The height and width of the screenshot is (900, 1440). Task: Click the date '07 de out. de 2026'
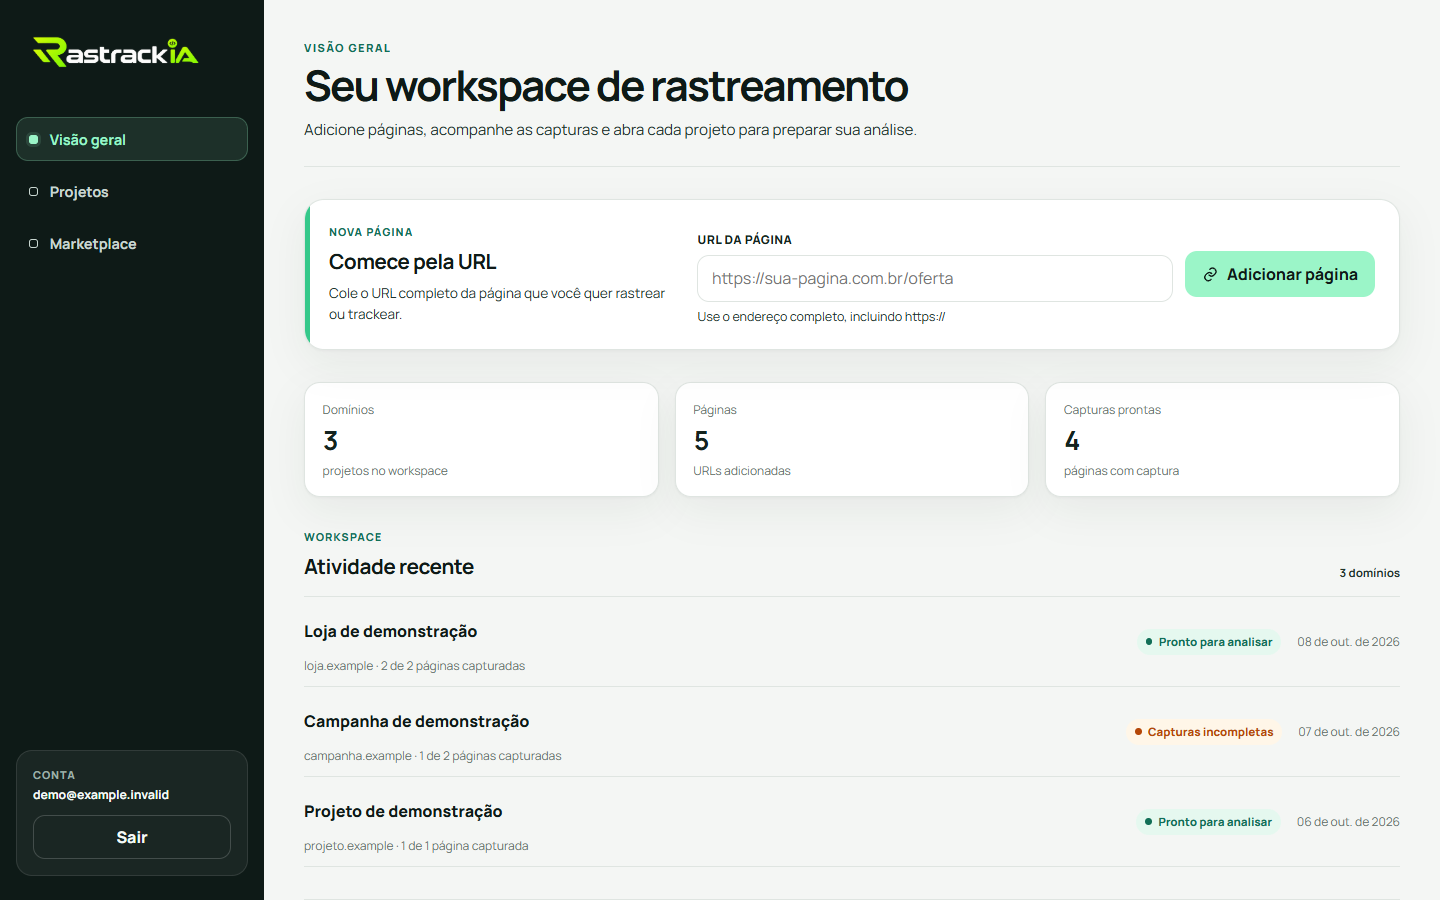click(1349, 732)
